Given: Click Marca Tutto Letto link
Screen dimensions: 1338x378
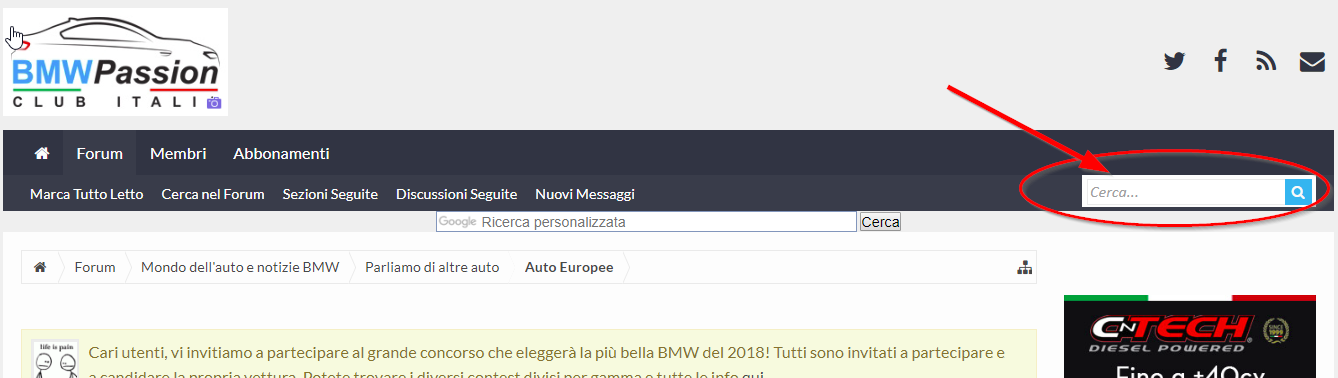Looking at the screenshot, I should [87, 194].
